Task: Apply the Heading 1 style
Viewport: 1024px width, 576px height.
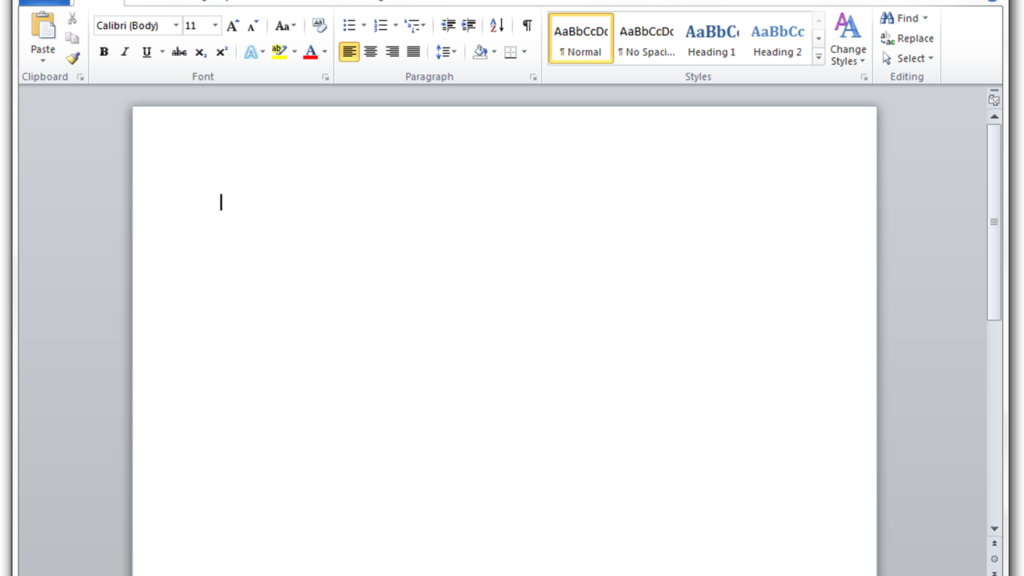Action: 711,40
